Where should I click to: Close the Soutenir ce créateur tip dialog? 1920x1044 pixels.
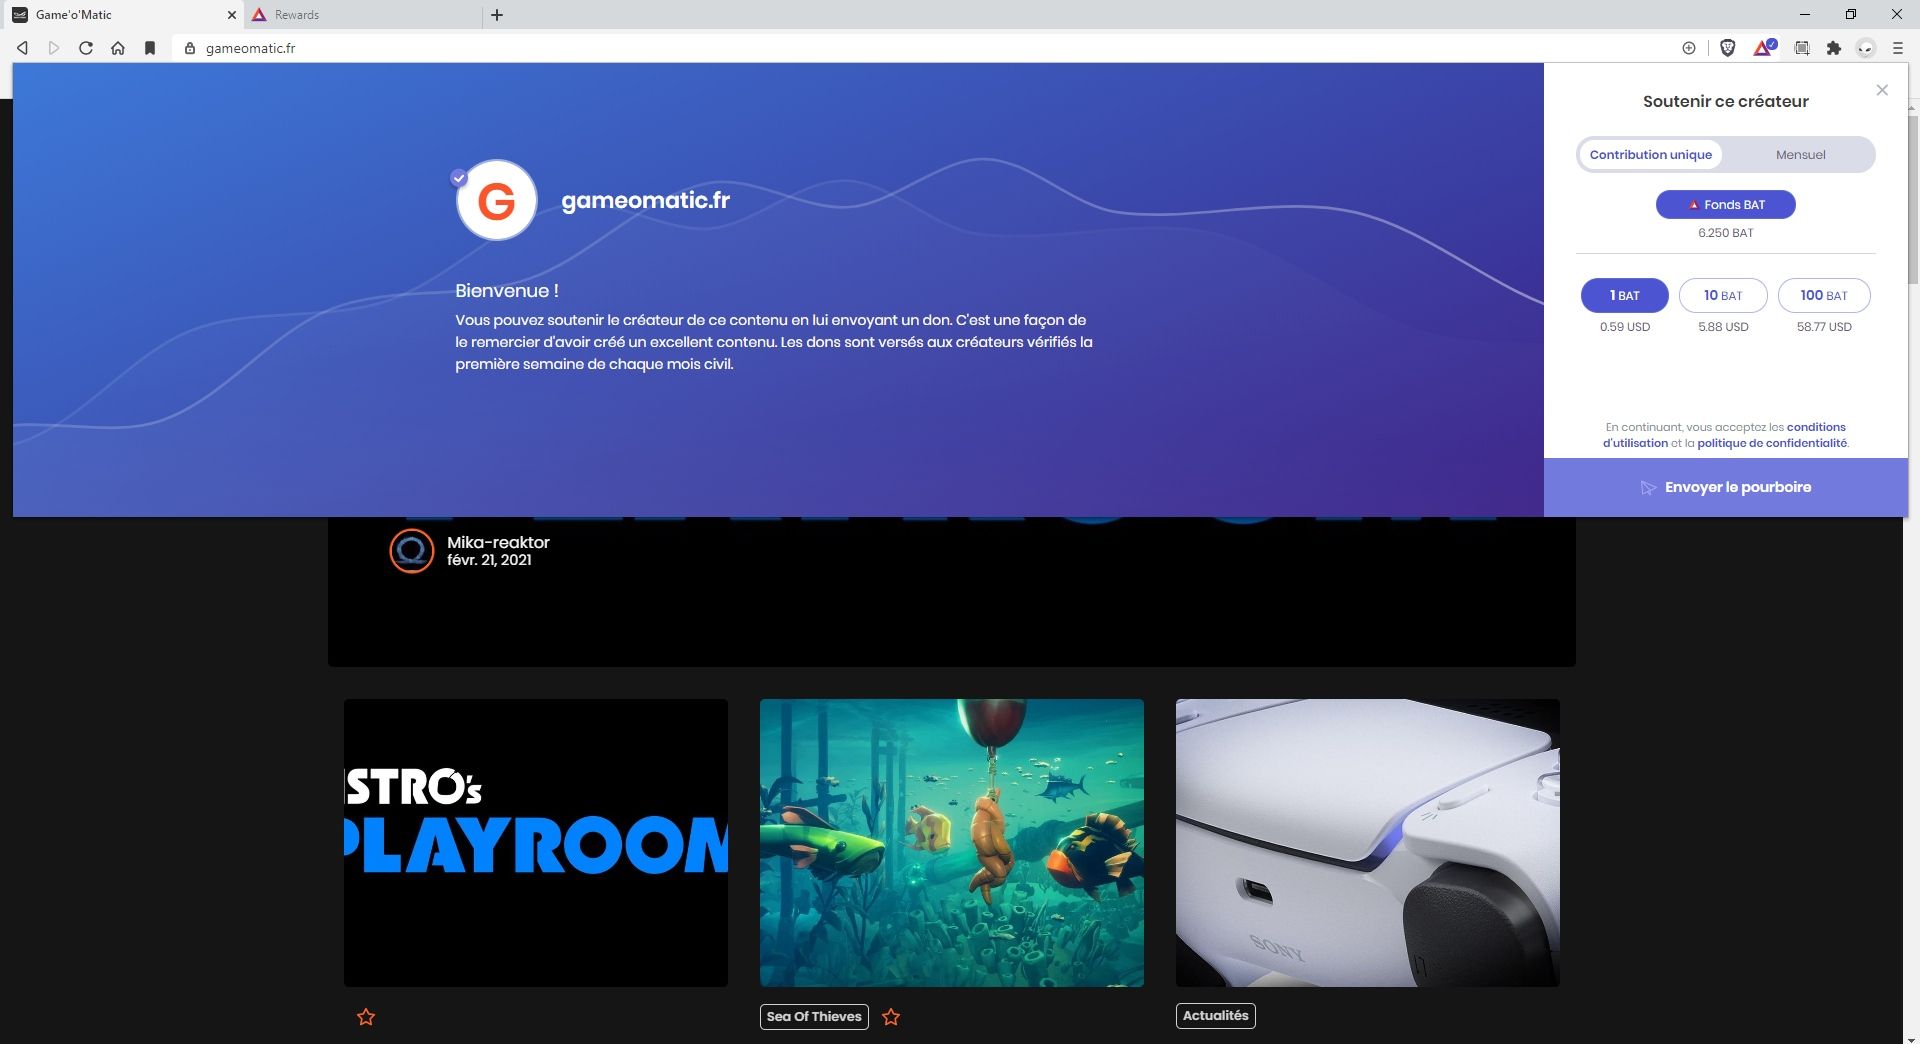(x=1882, y=90)
